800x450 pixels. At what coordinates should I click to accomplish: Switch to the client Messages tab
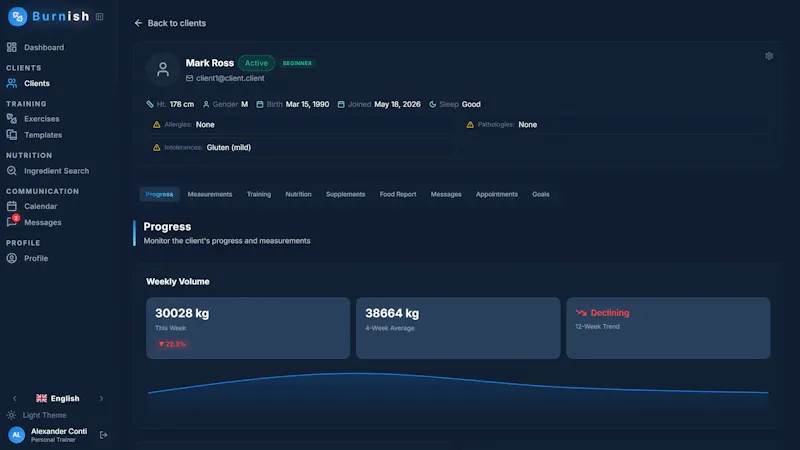click(446, 194)
